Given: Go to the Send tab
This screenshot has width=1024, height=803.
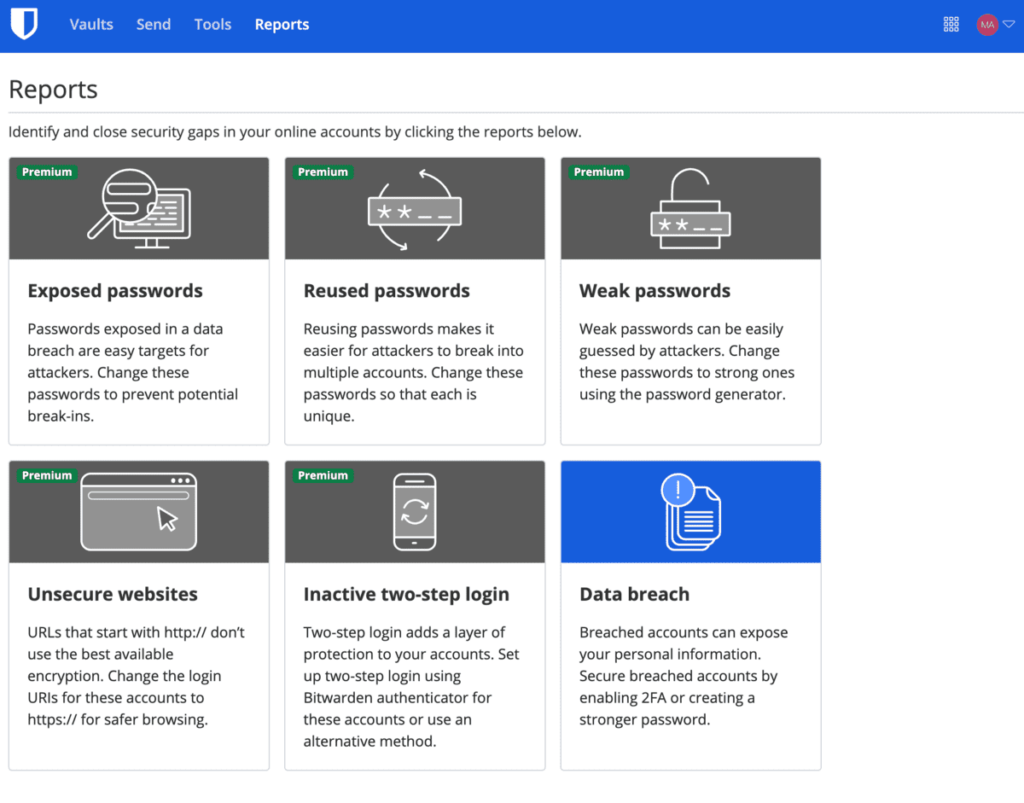Looking at the screenshot, I should 153,25.
